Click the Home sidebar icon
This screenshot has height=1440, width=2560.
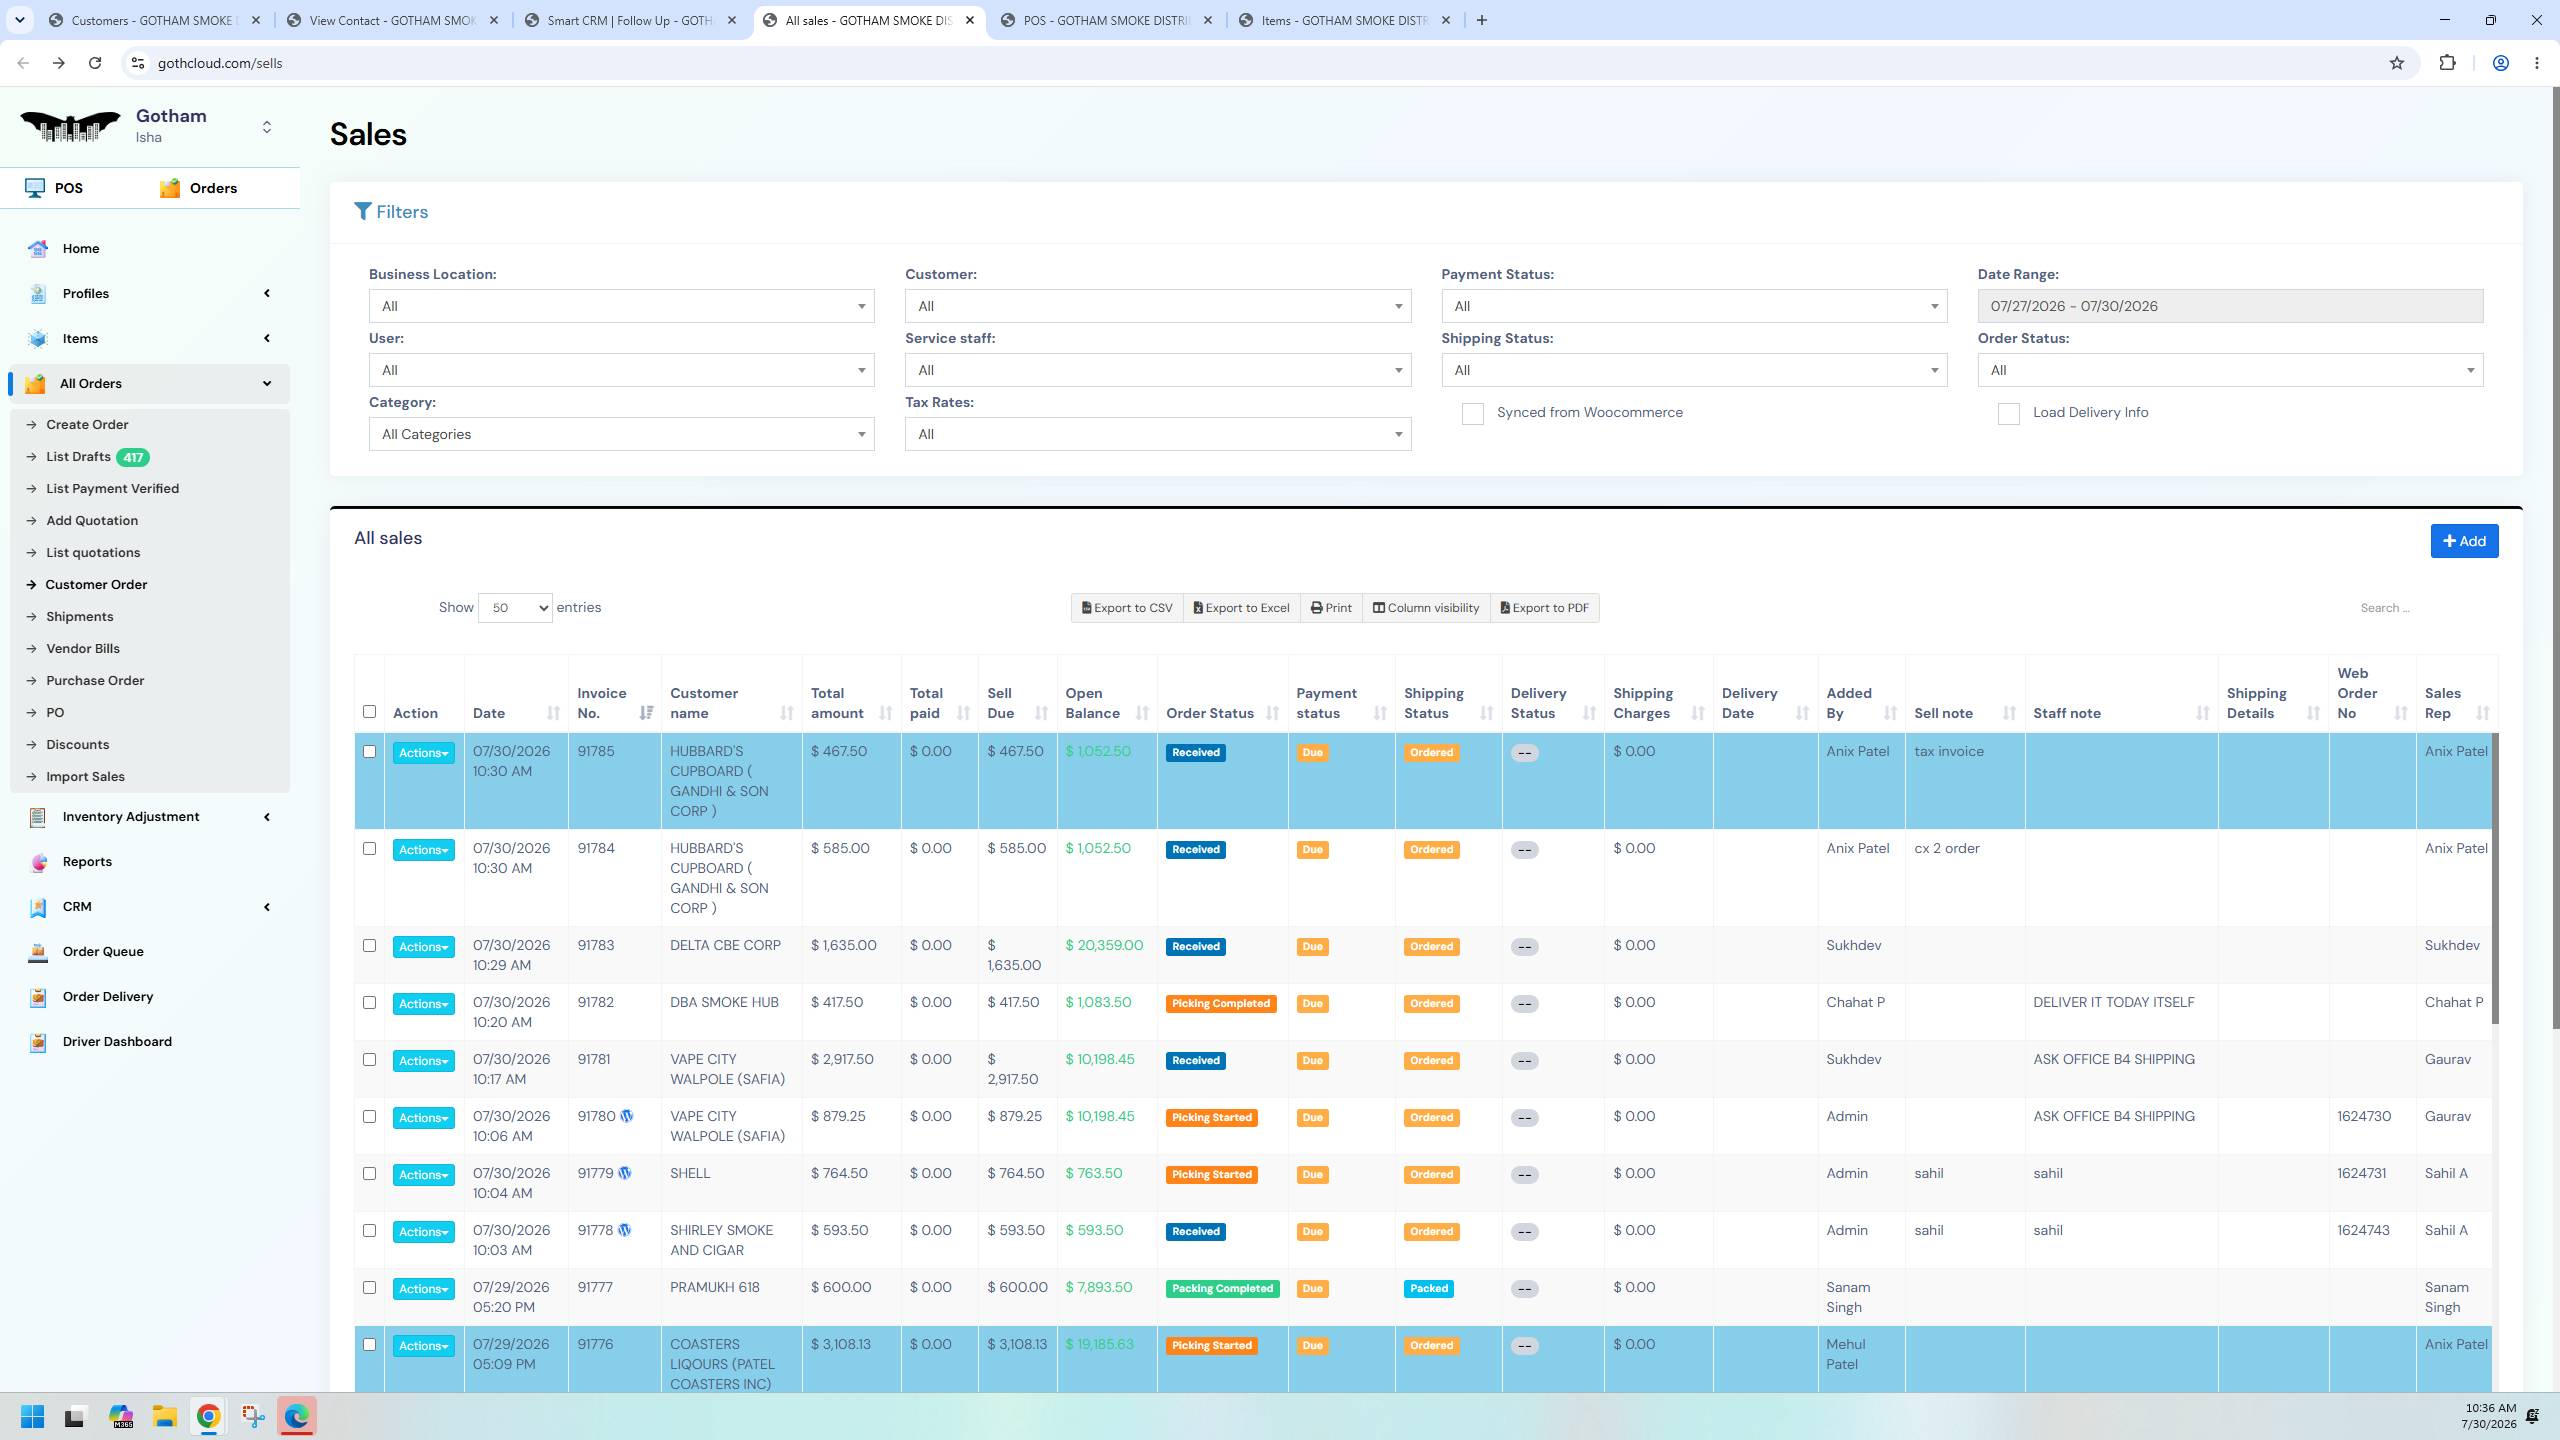tap(38, 248)
